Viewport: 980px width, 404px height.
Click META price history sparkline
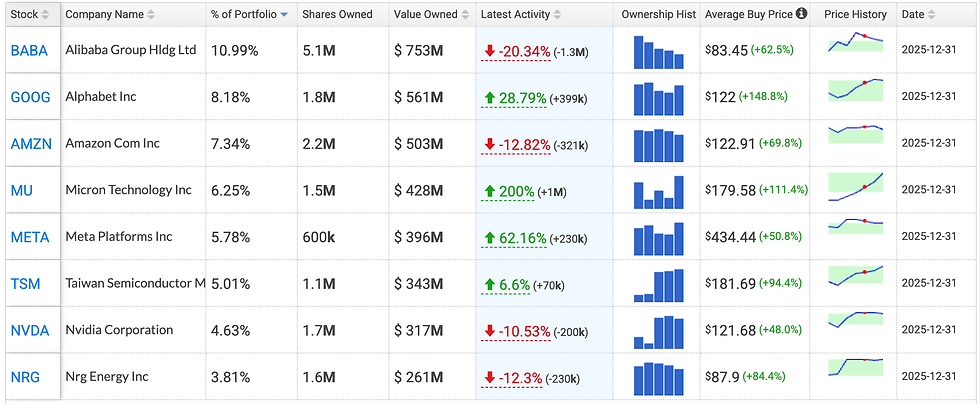pos(856,226)
